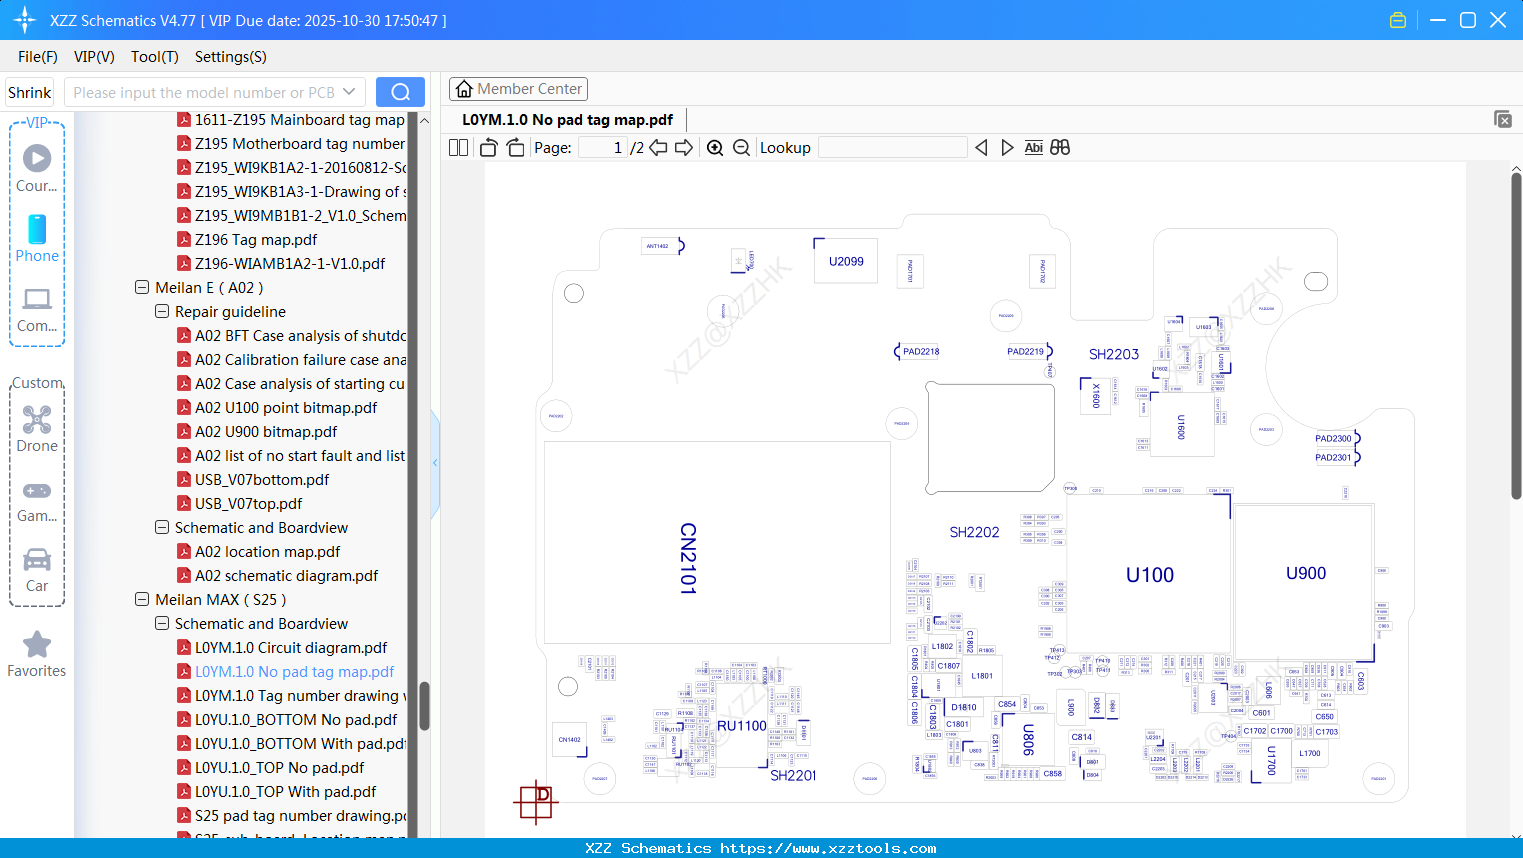This screenshot has width=1523, height=858.
Task: Collapse the Meilan E ( A02 ) node
Action: pyautogui.click(x=141, y=287)
